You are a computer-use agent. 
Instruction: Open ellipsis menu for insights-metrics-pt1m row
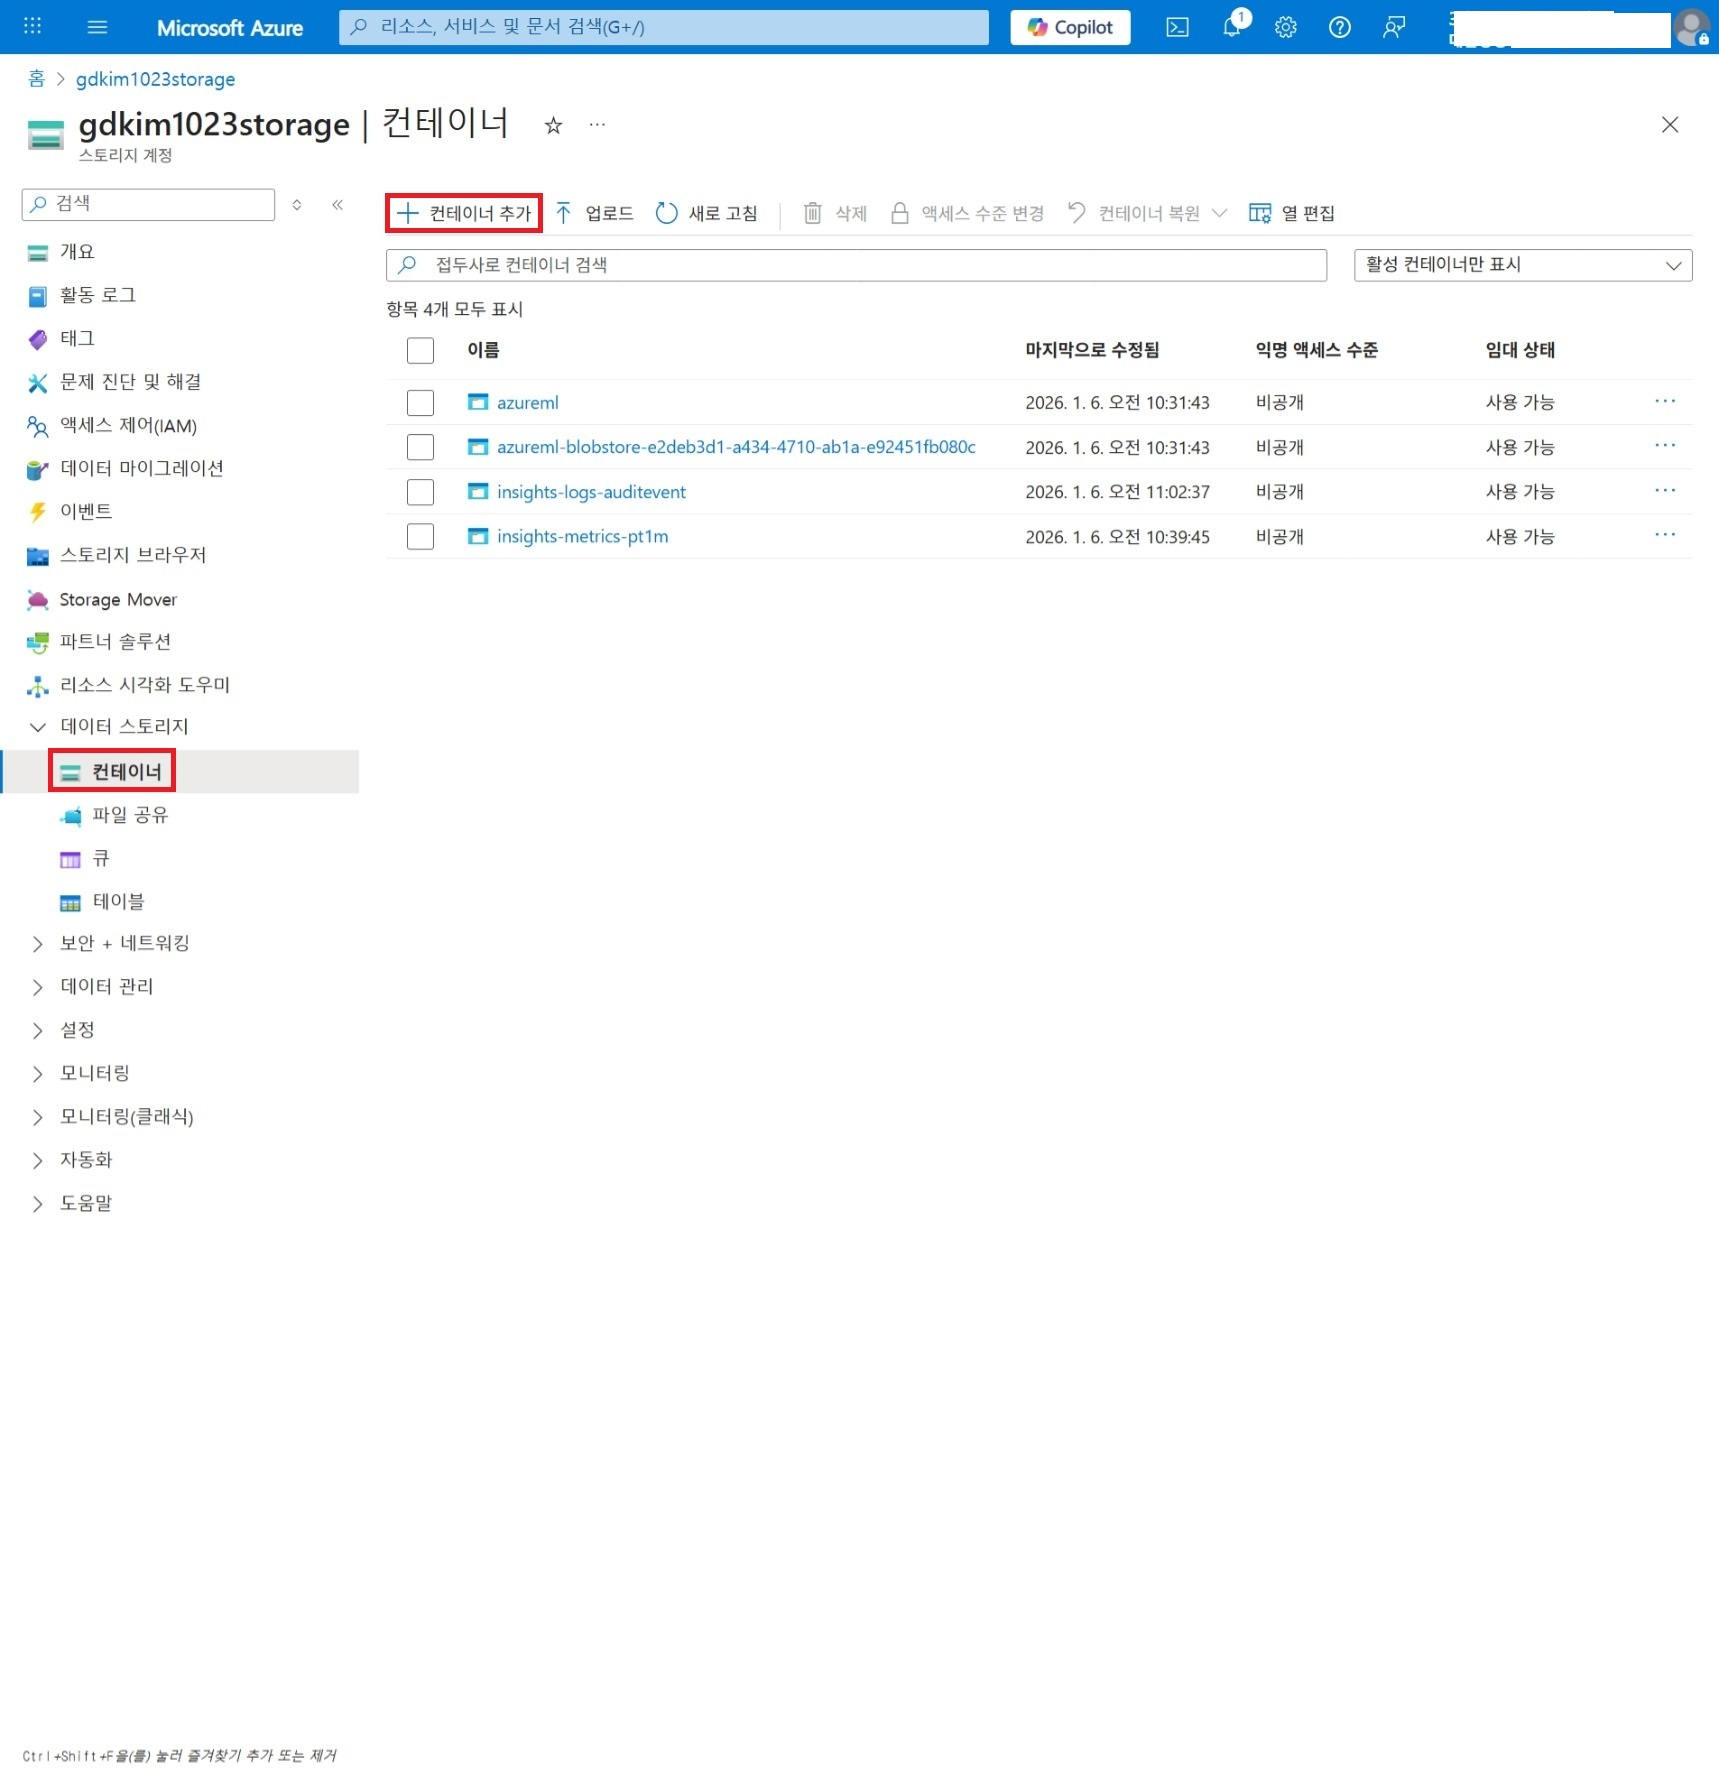point(1664,534)
